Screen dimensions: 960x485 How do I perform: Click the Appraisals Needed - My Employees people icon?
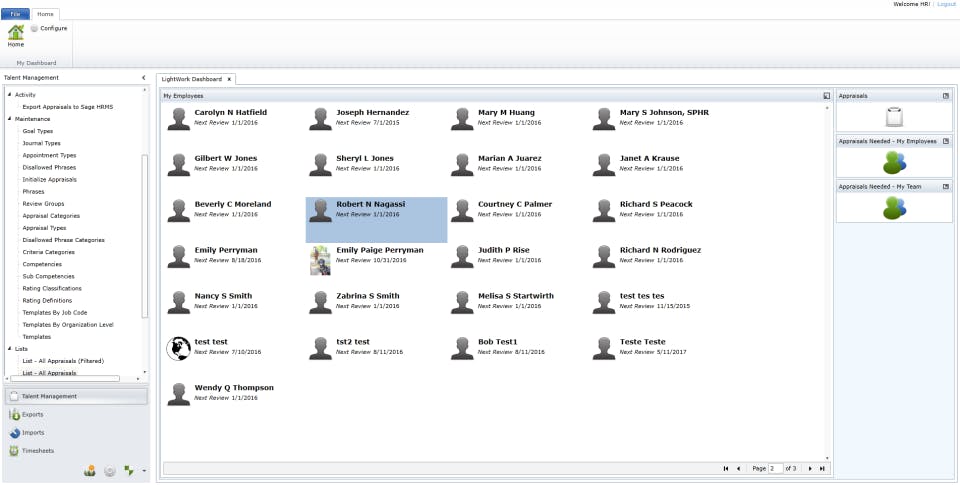pos(894,162)
